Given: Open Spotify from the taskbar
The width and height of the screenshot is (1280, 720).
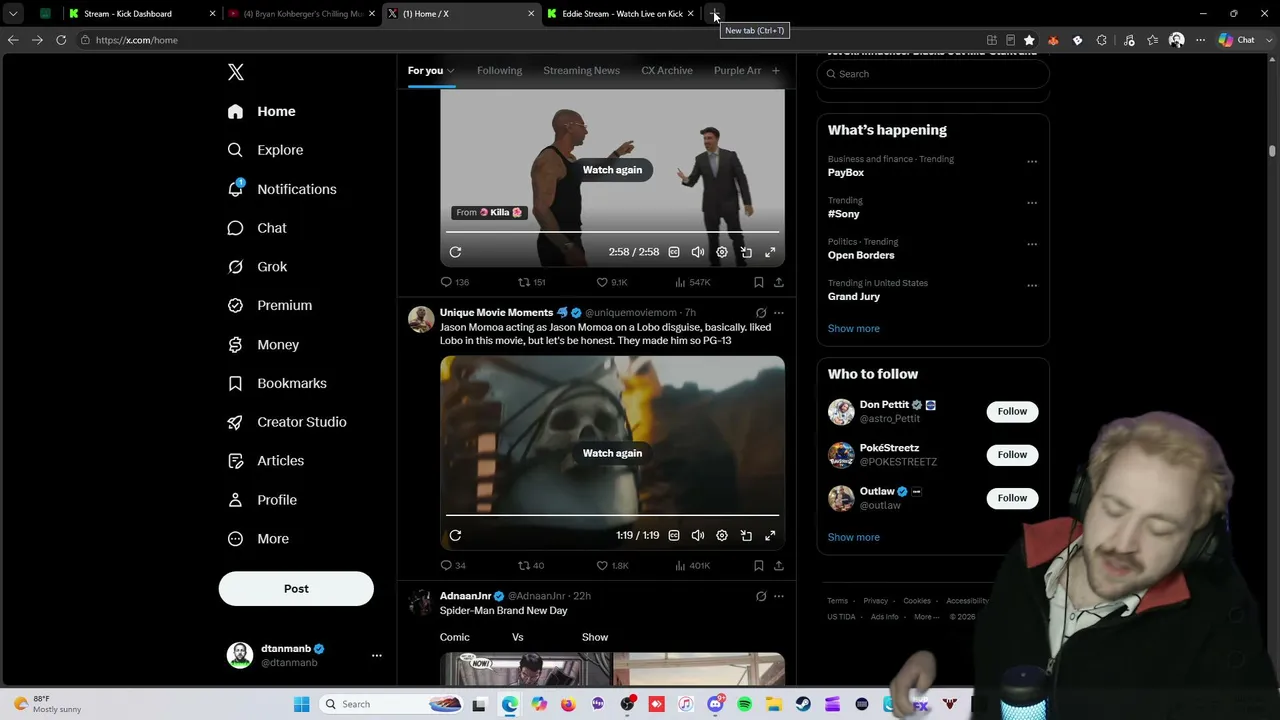Looking at the screenshot, I should tap(744, 704).
